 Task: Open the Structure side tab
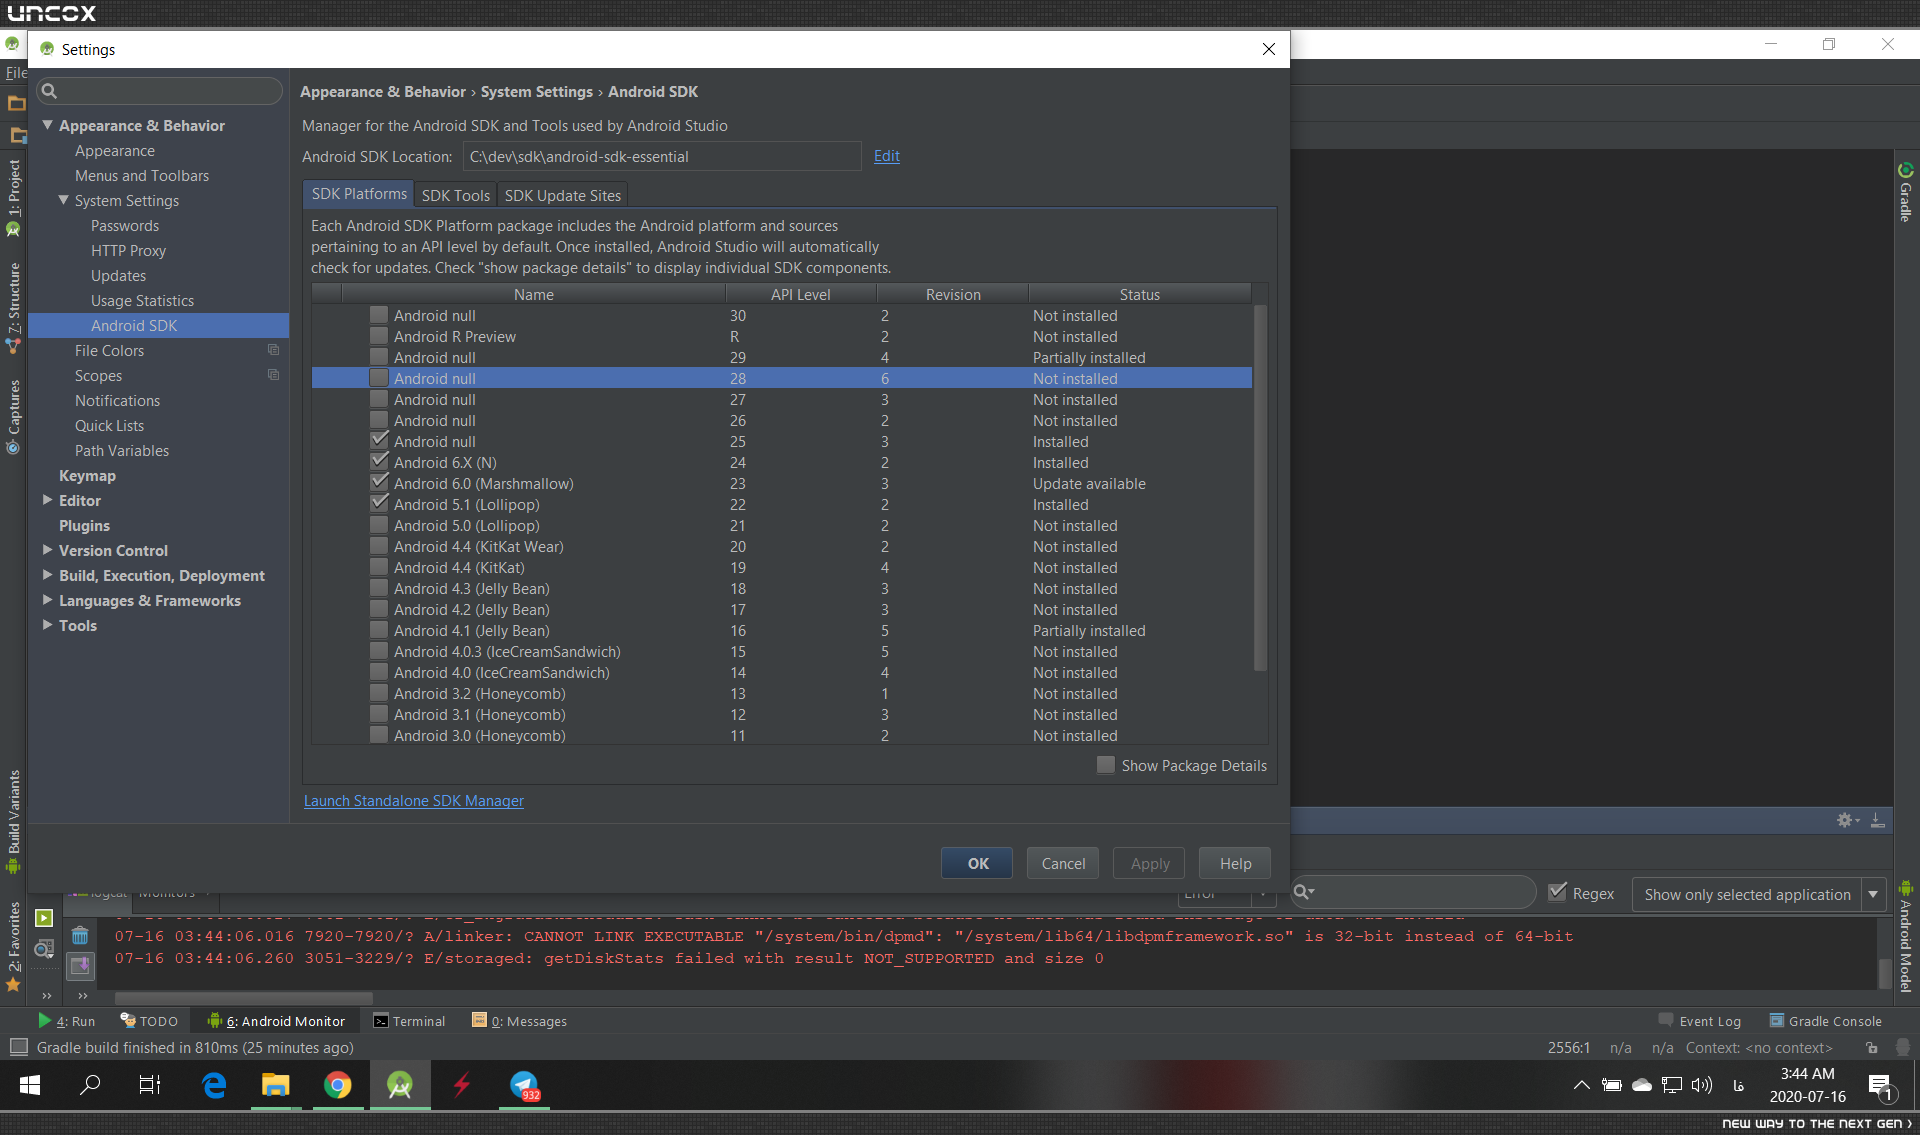[x=14, y=308]
